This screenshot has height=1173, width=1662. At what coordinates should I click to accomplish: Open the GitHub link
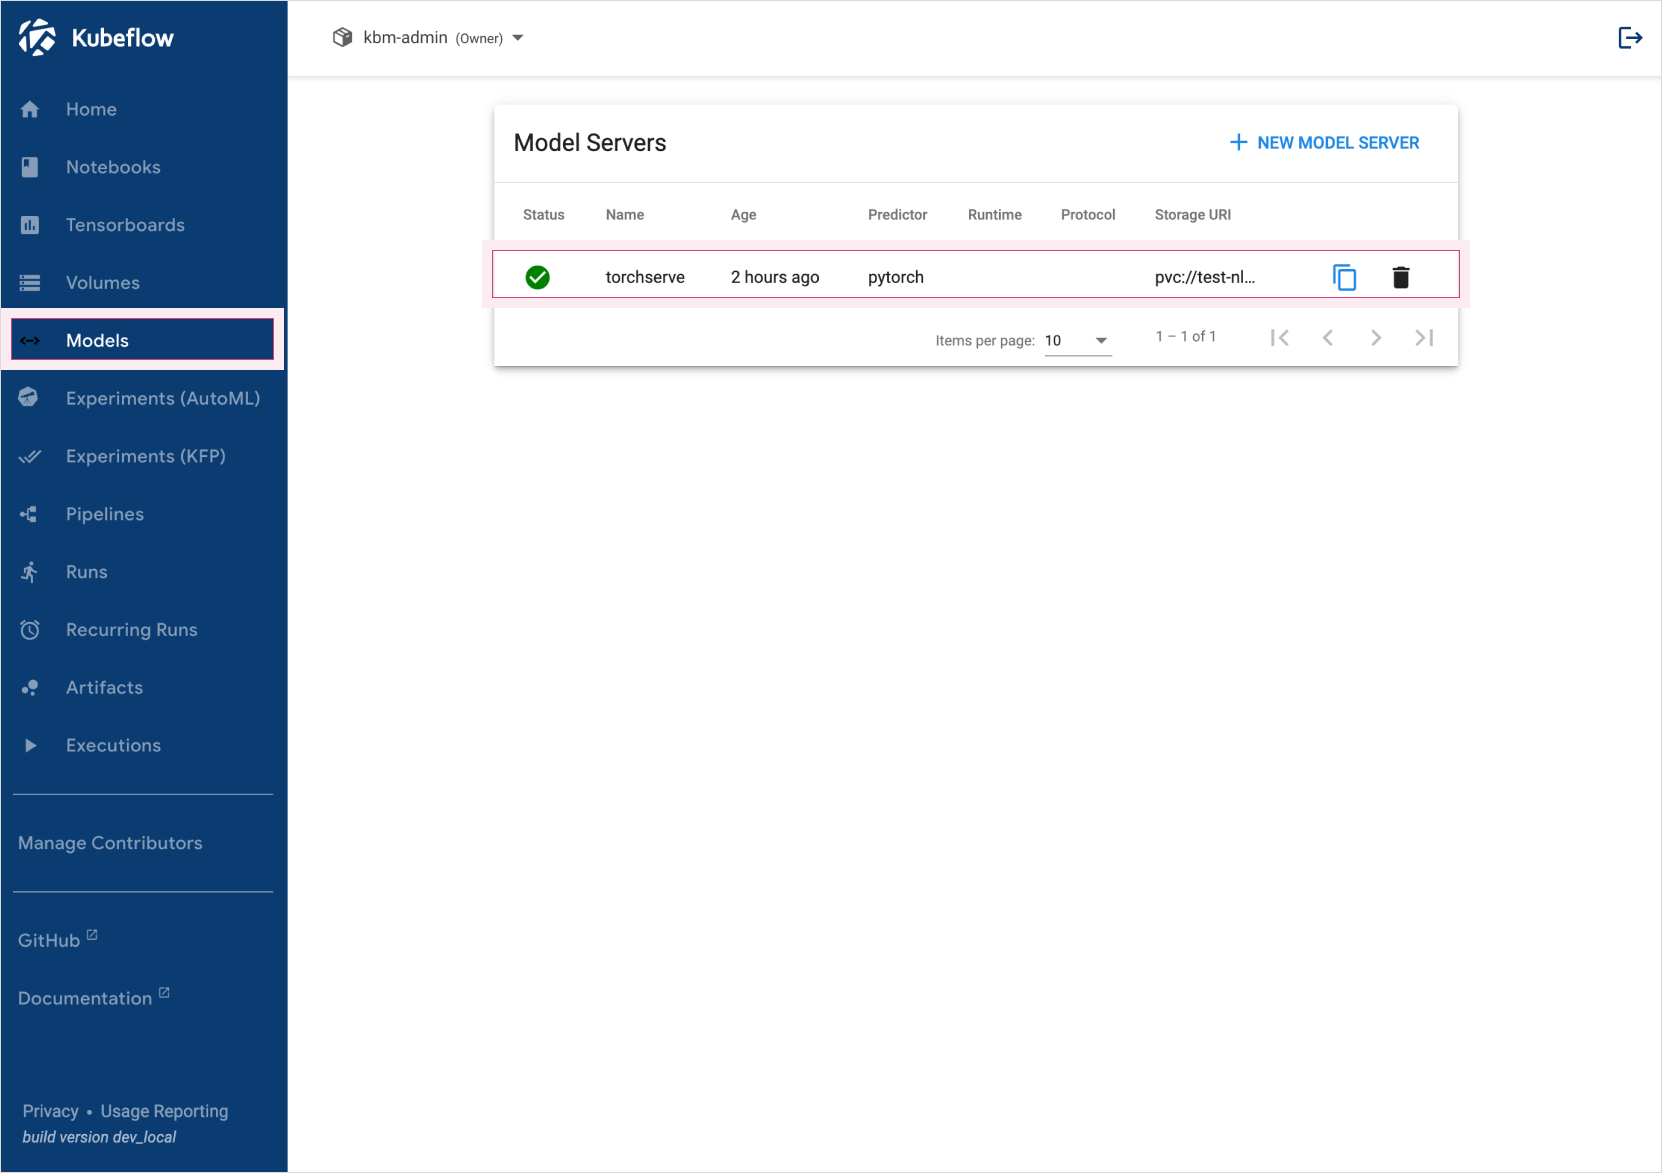pos(57,940)
